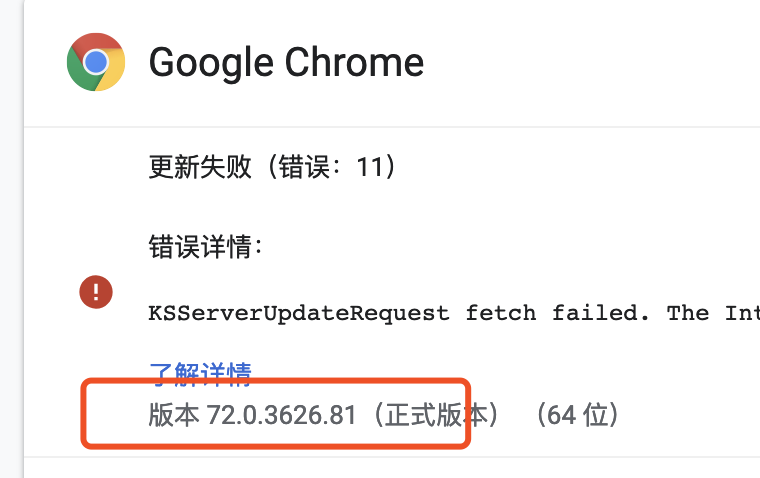Click the version number 72.0.3626.81

click(282, 415)
